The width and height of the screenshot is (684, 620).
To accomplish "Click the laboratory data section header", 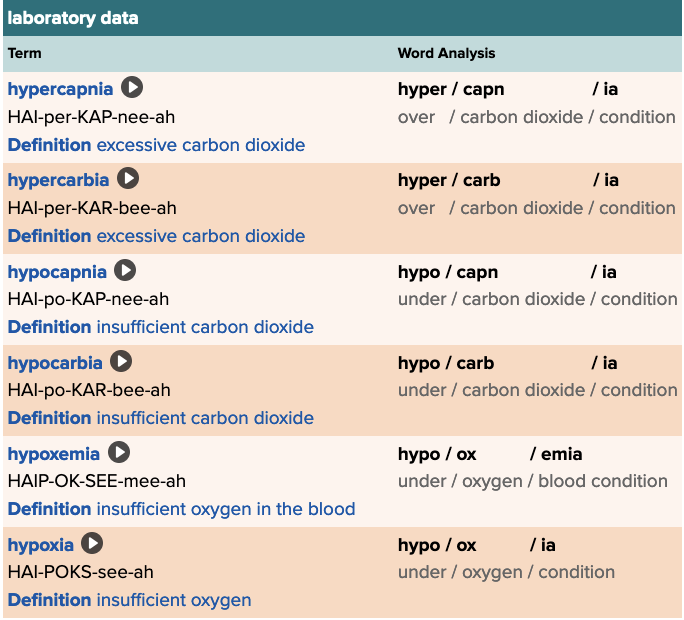I will pyautogui.click(x=73, y=18).
